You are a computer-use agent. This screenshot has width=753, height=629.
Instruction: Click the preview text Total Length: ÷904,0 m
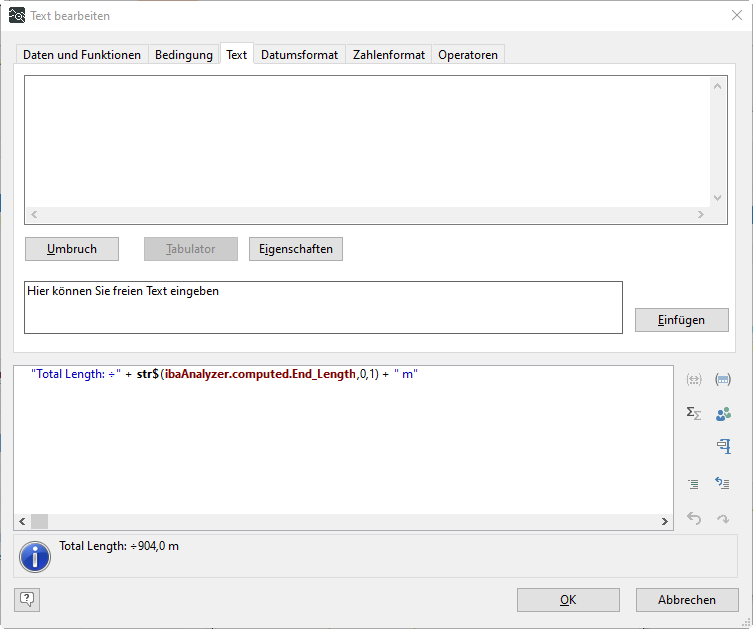coord(119,546)
